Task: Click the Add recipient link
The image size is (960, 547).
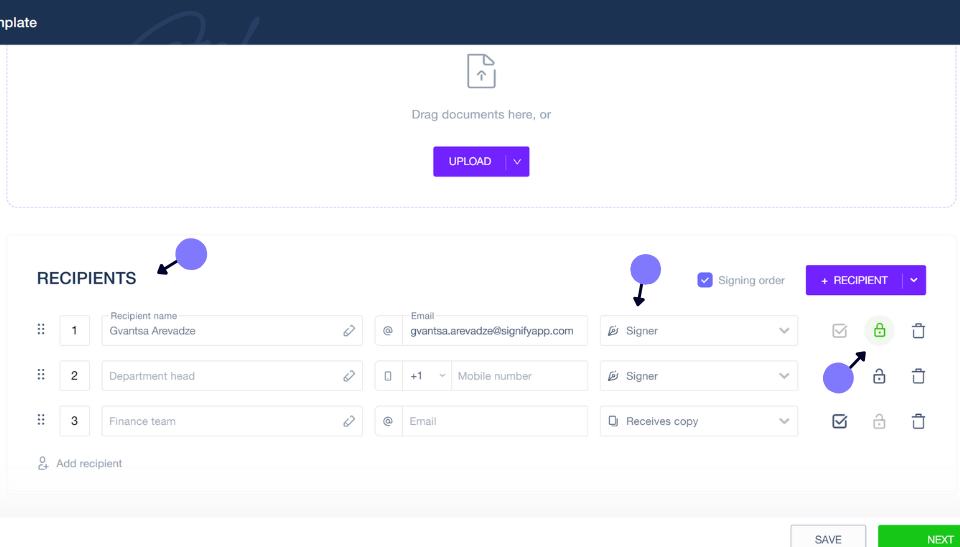Action: point(80,464)
